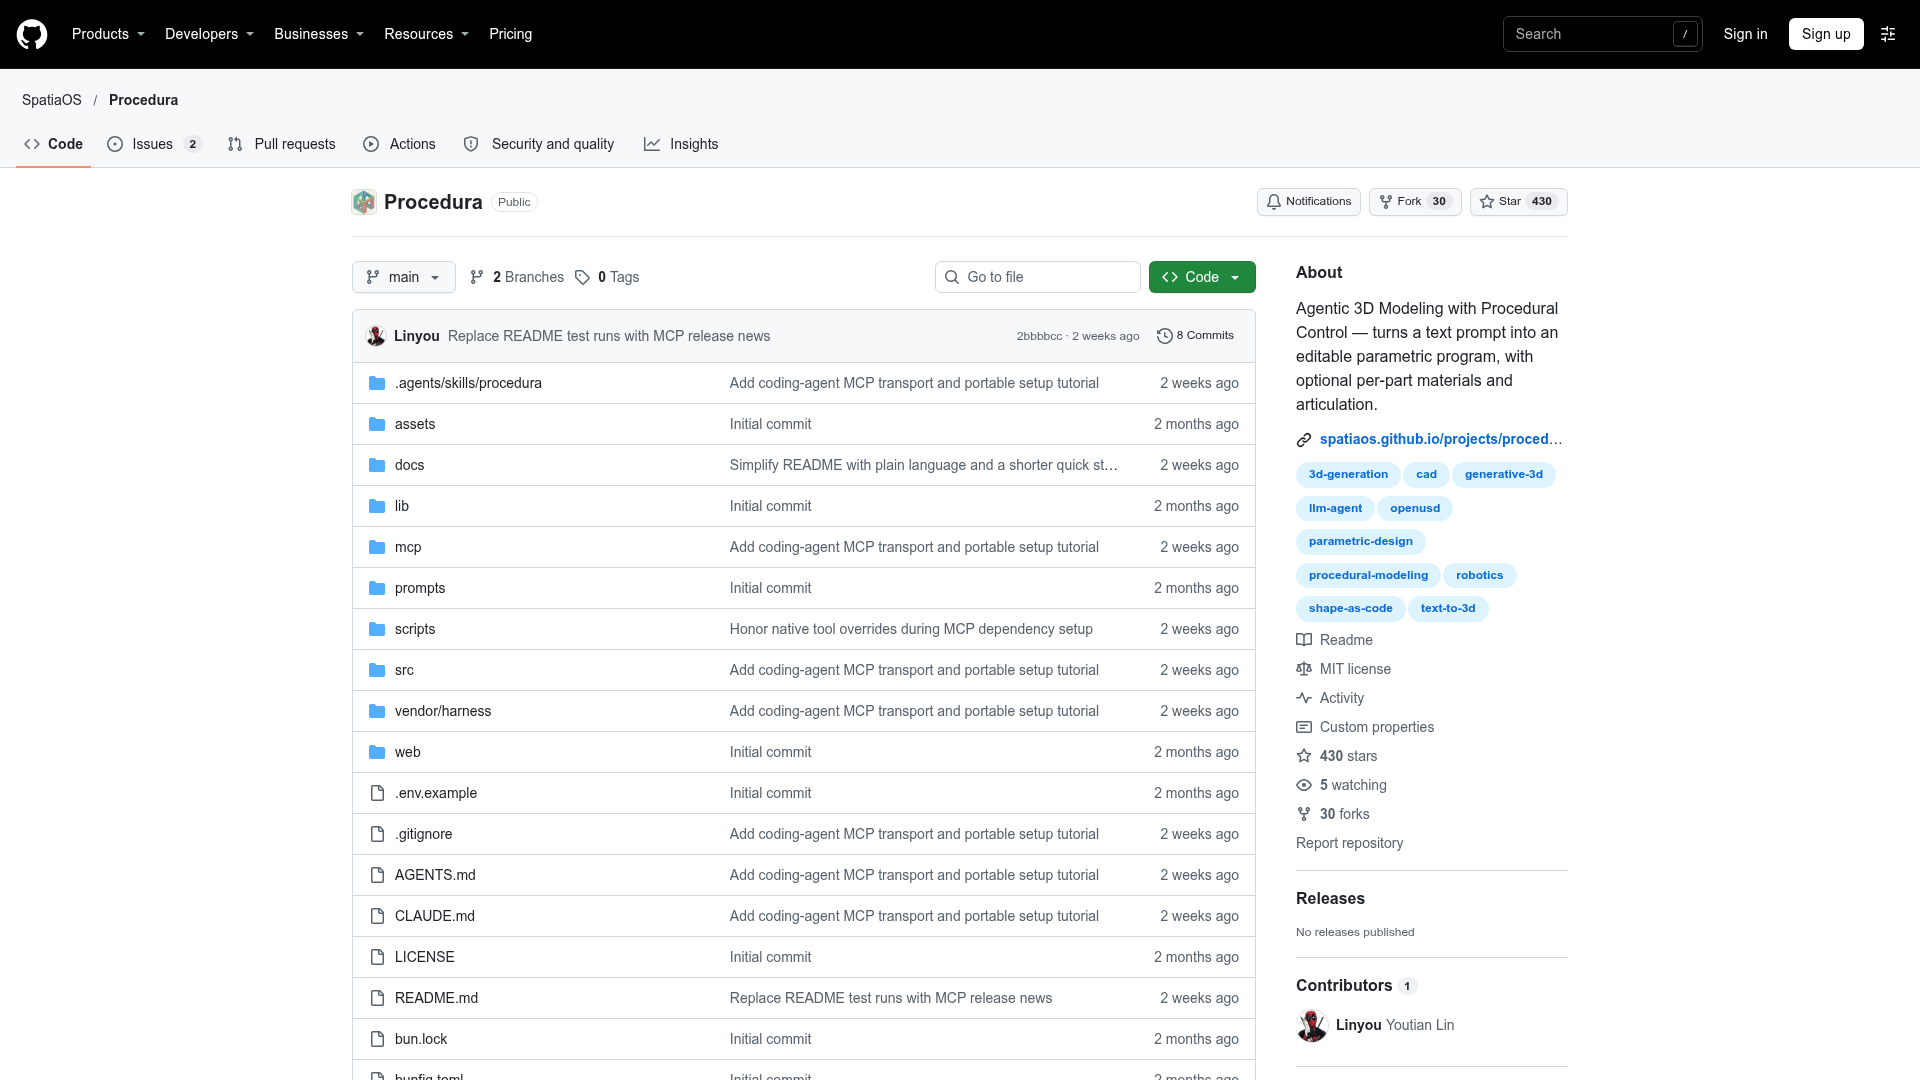Open the appearance settings slider icon
Screen dimensions: 1920x1080
[1888, 34]
